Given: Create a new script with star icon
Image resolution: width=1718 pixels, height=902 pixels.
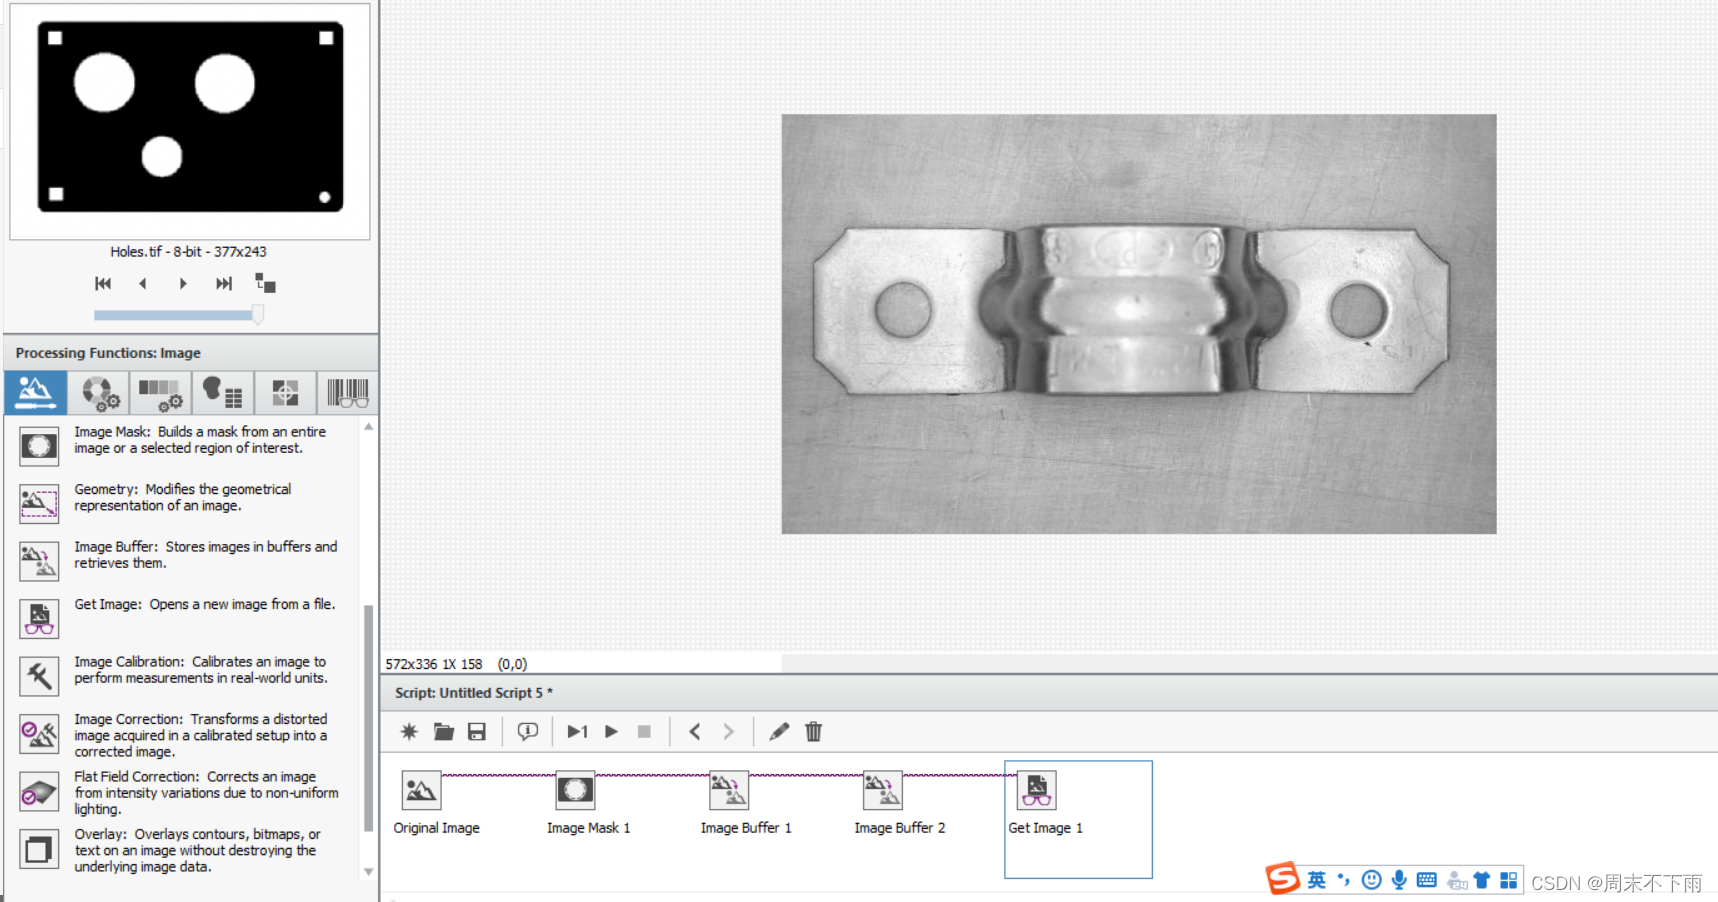Looking at the screenshot, I should [409, 732].
